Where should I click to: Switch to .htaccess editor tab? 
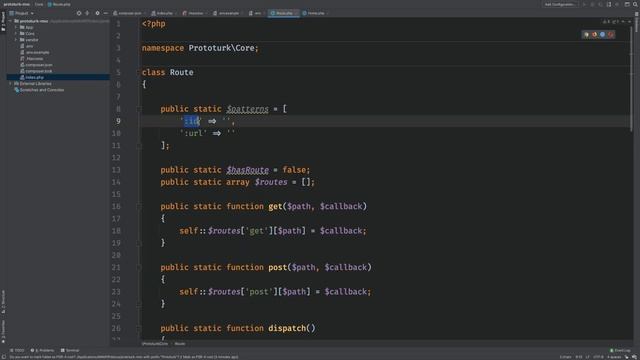click(195, 13)
